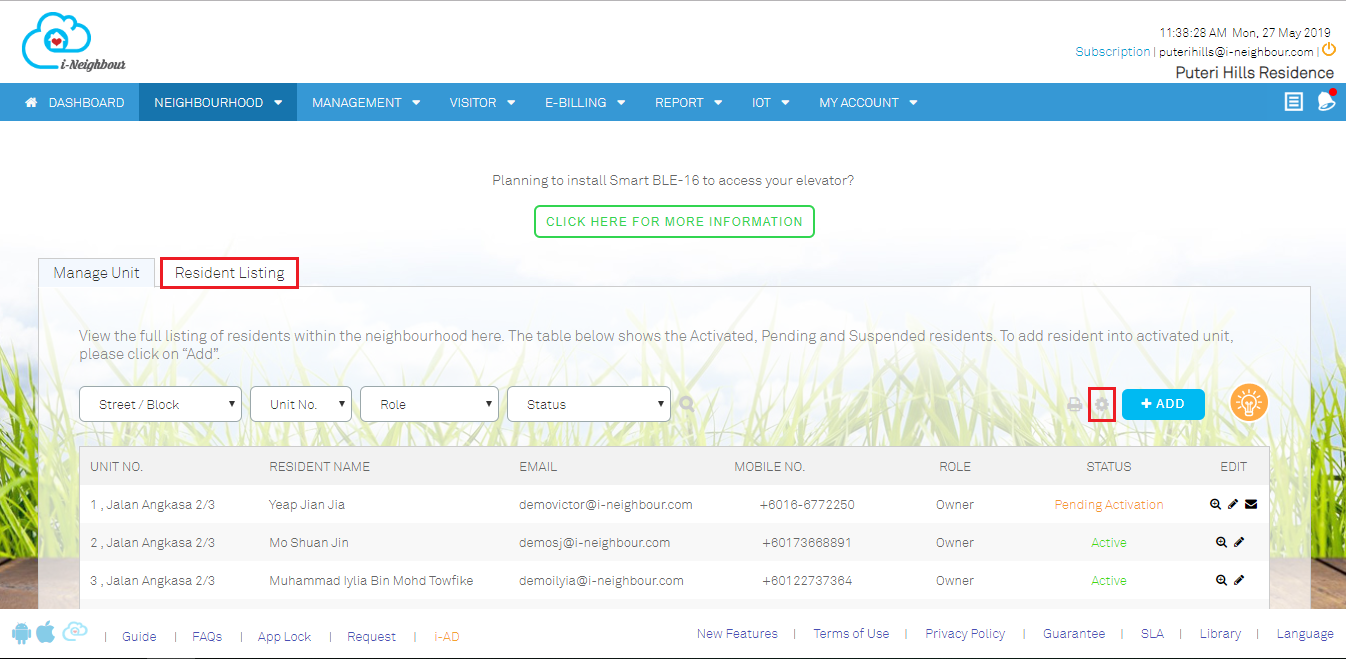1346x659 pixels.
Task: Open the App Lock link
Action: [x=284, y=636]
